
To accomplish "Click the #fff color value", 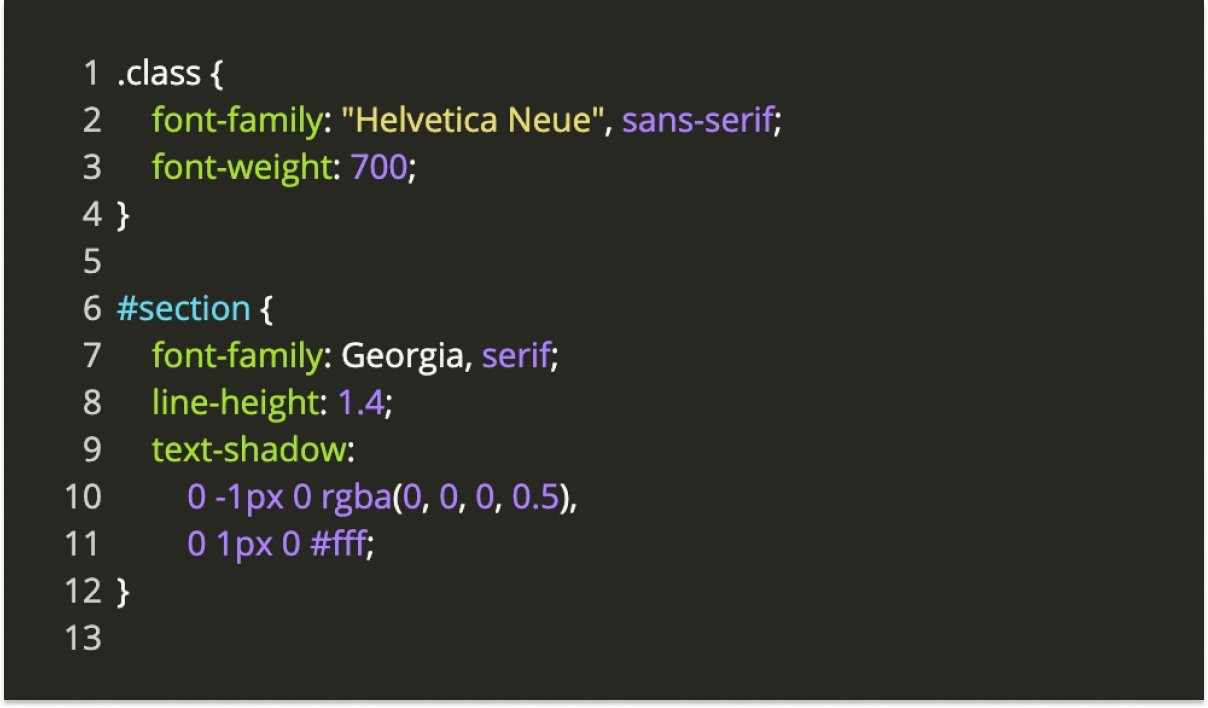I will 340,544.
